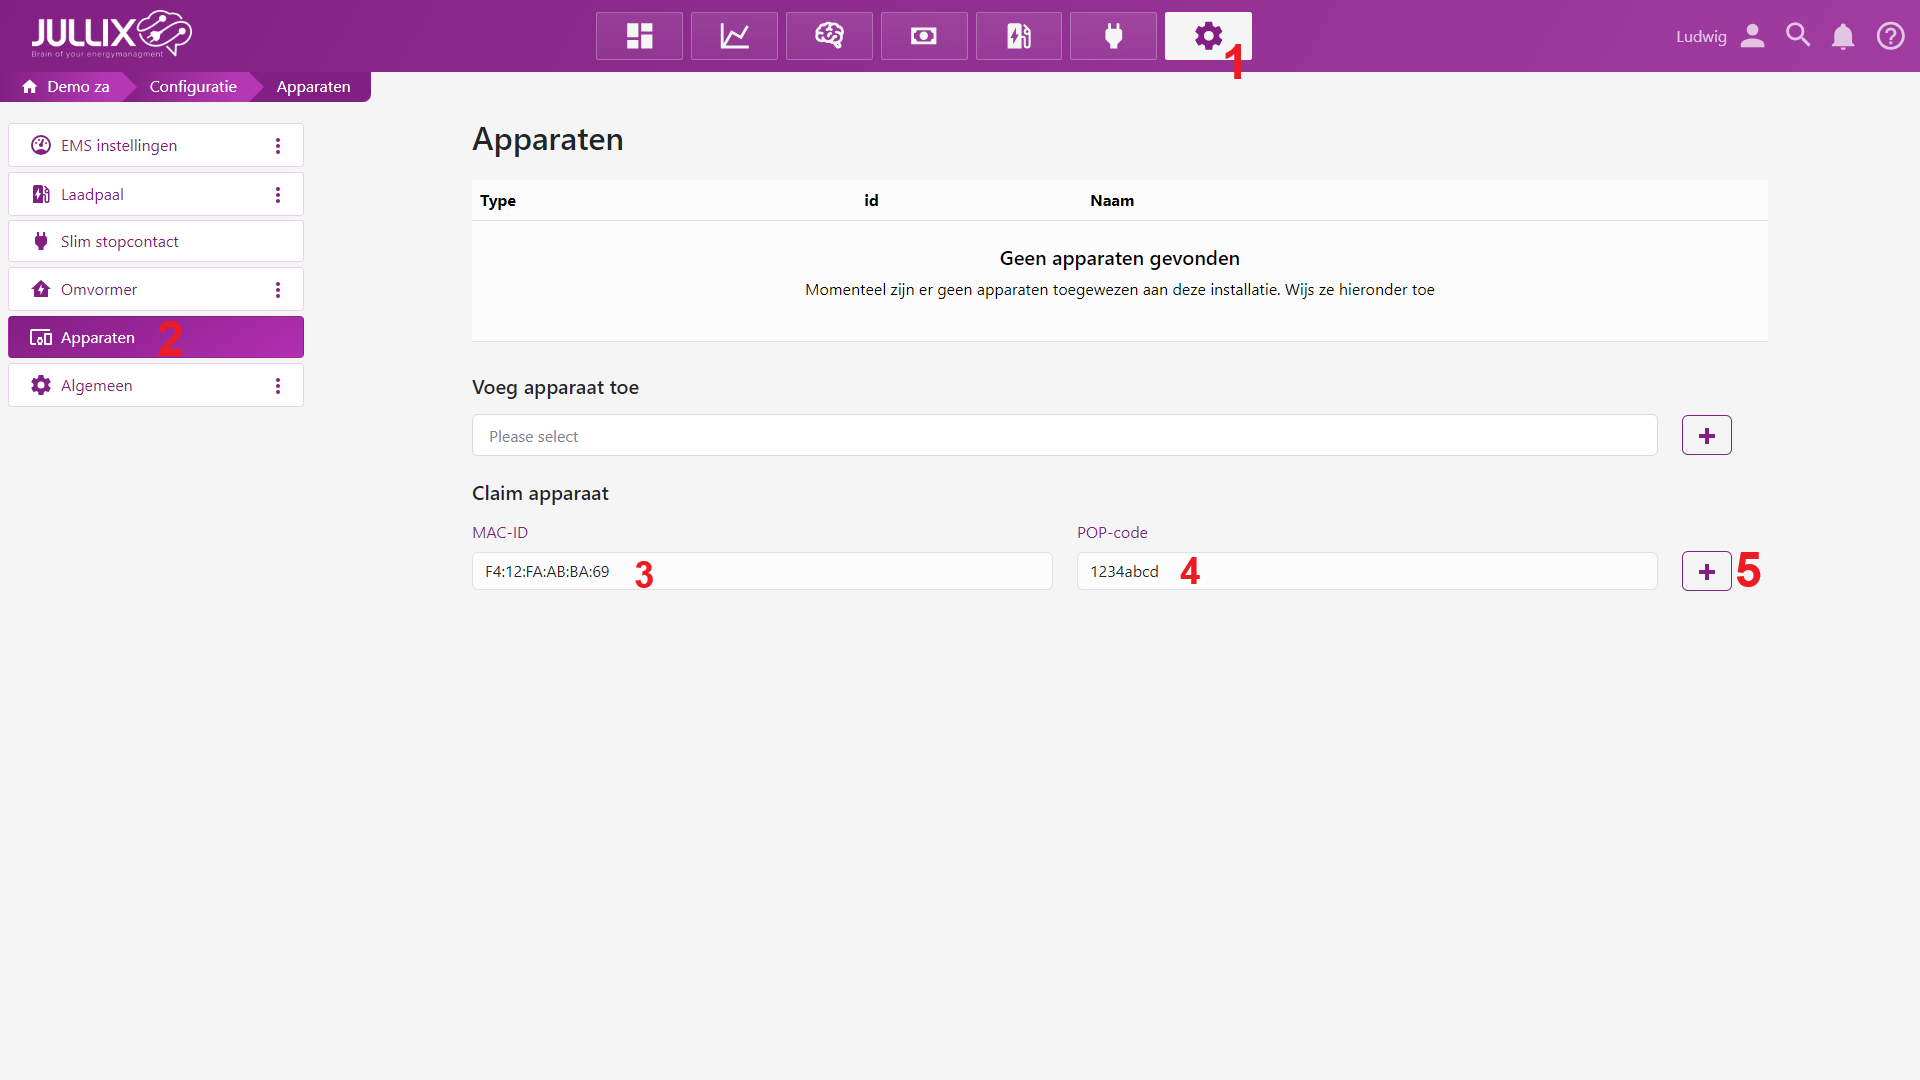Click the power plug icon in navbar

(1113, 36)
